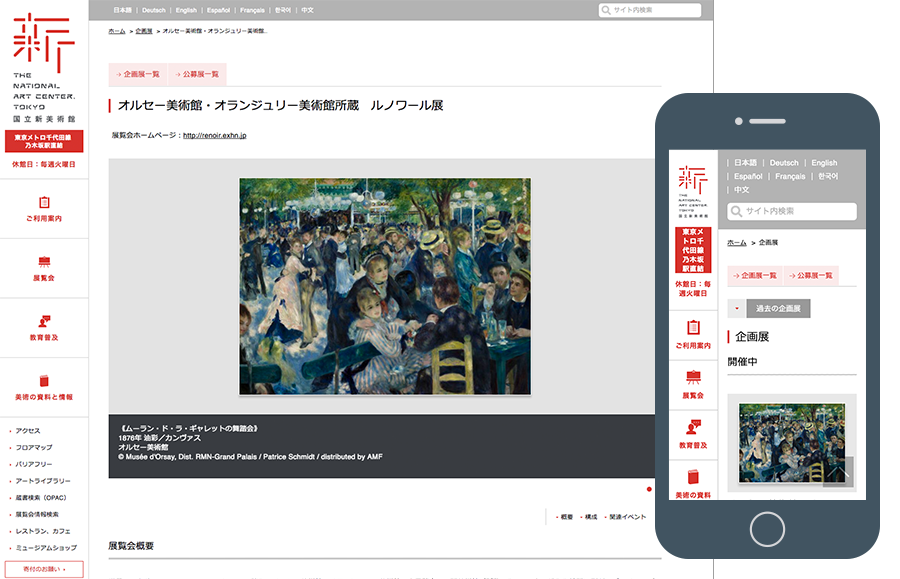Image resolution: width=900 pixels, height=579 pixels.
Task: Tap the phone home button
Action: coord(767,529)
